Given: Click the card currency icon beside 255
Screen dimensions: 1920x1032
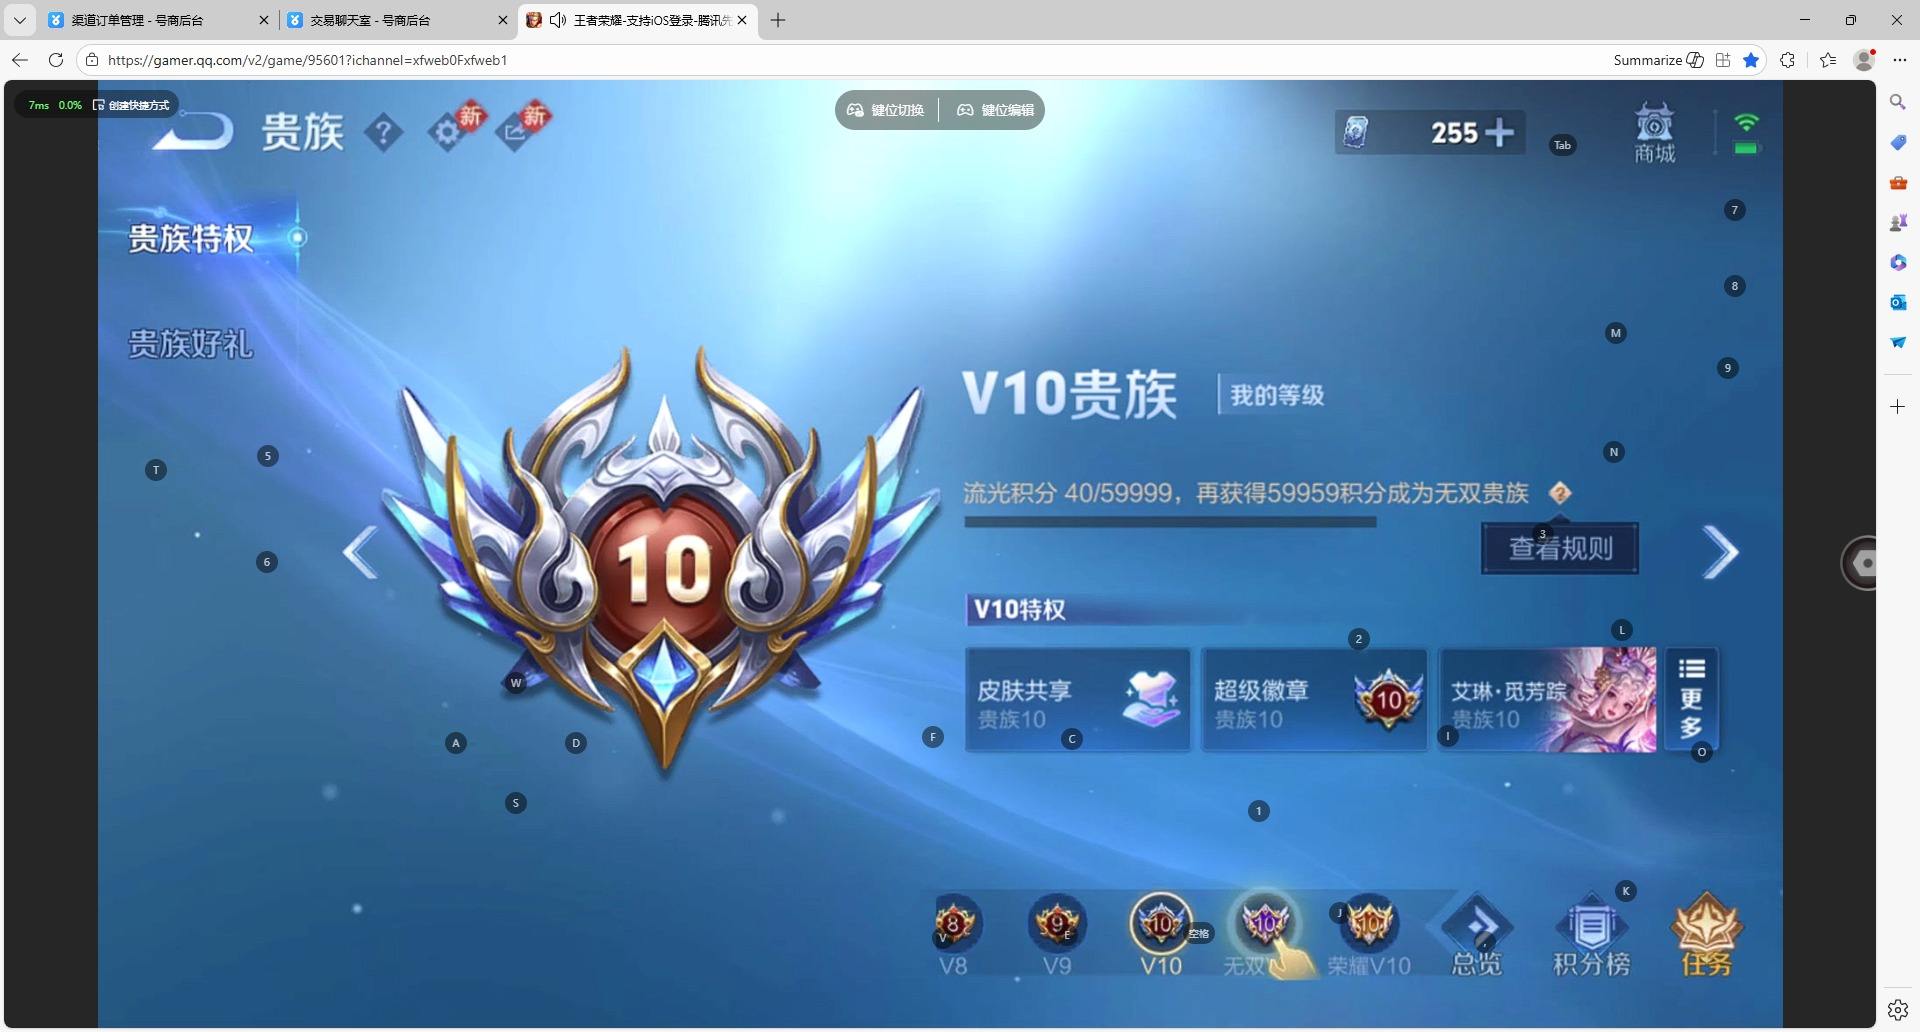Looking at the screenshot, I should click(1355, 132).
